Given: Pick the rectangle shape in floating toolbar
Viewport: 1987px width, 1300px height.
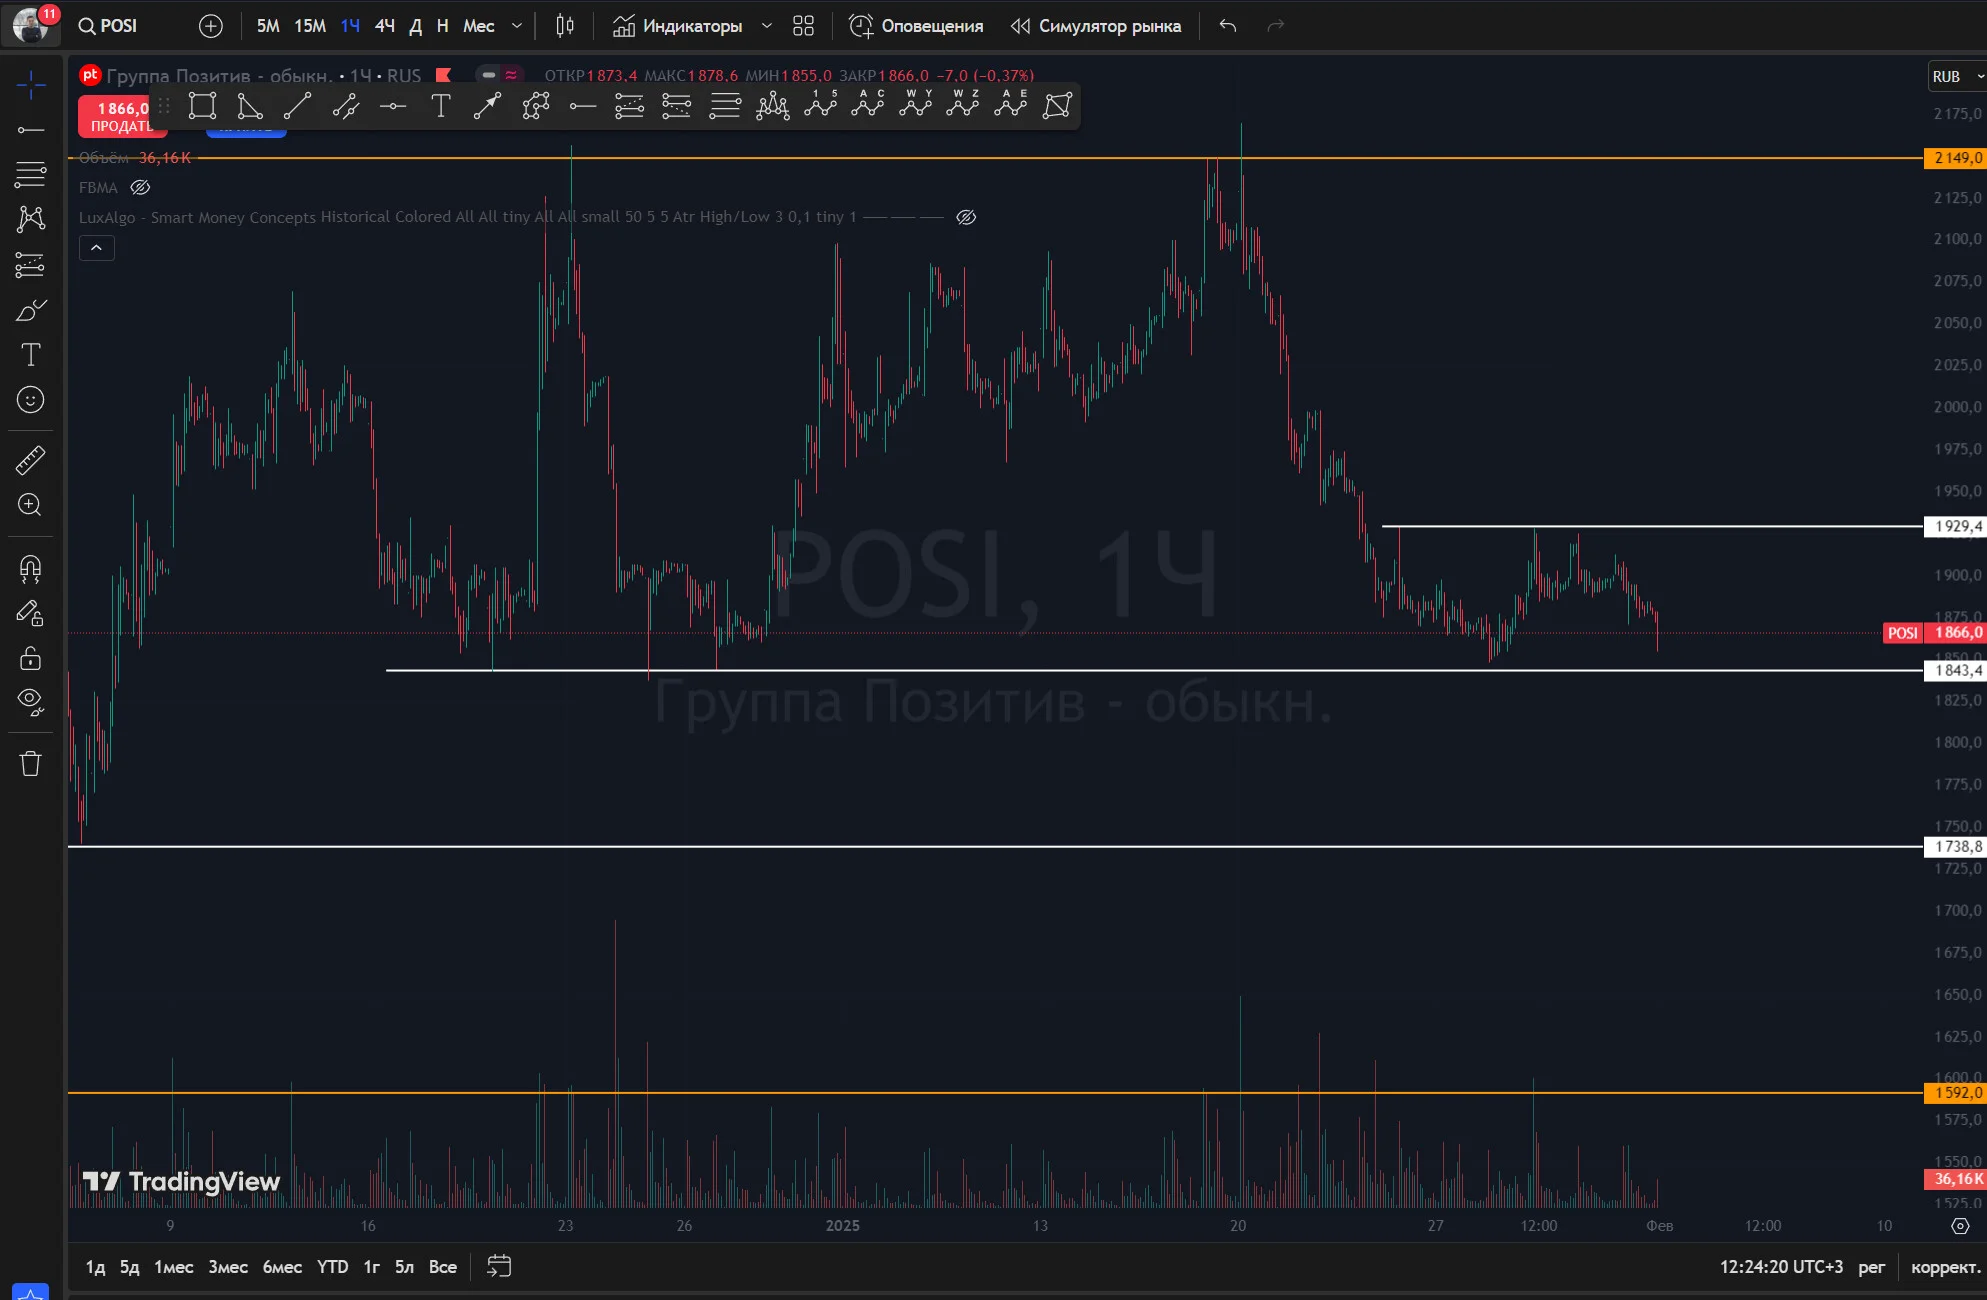Looking at the screenshot, I should coord(202,106).
